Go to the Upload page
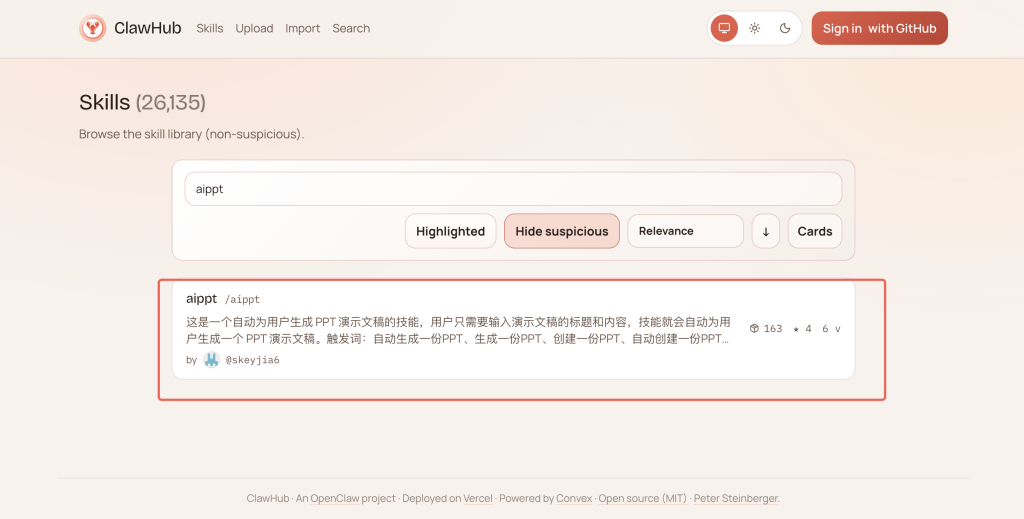This screenshot has width=1024, height=519. click(x=254, y=28)
